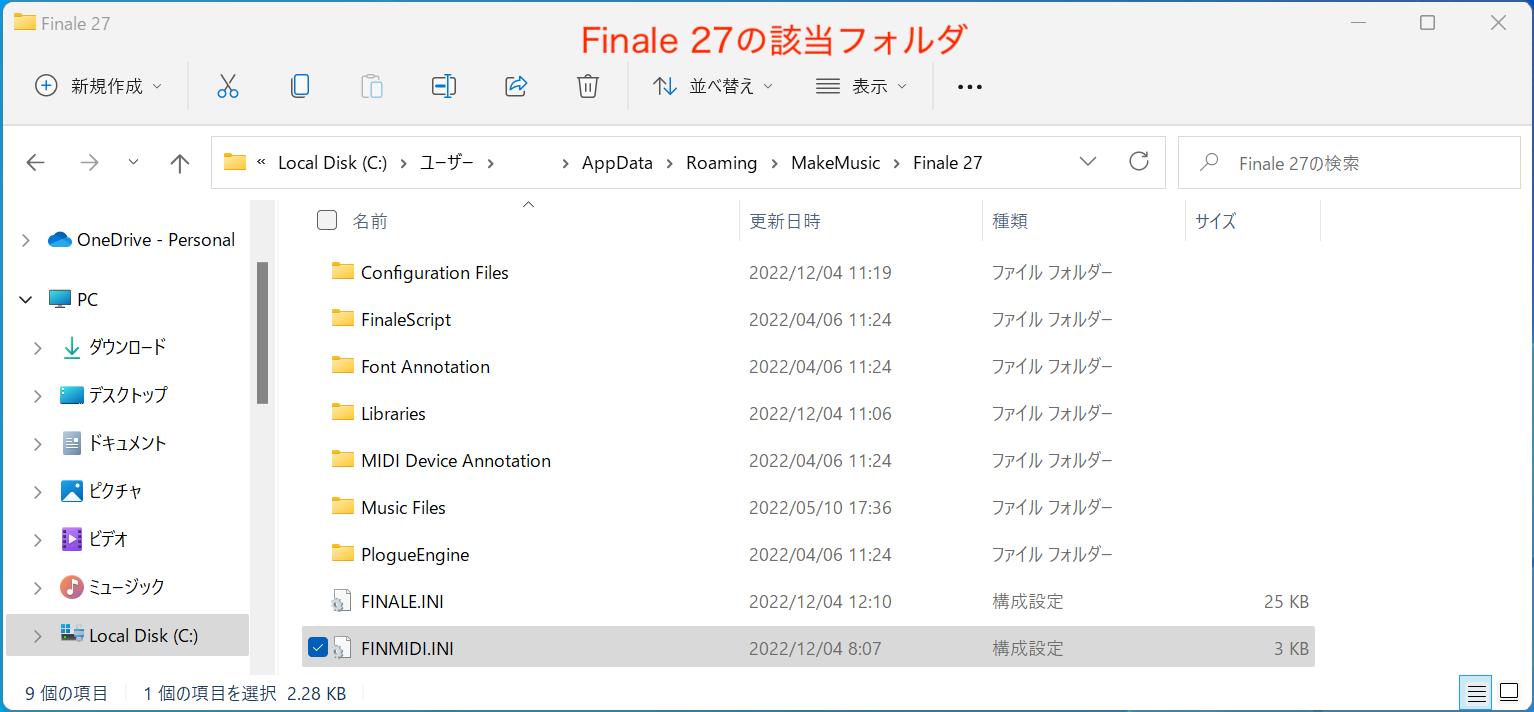This screenshot has height=712, width=1534.
Task: Navigate to AppData in breadcrumb
Action: pos(617,163)
